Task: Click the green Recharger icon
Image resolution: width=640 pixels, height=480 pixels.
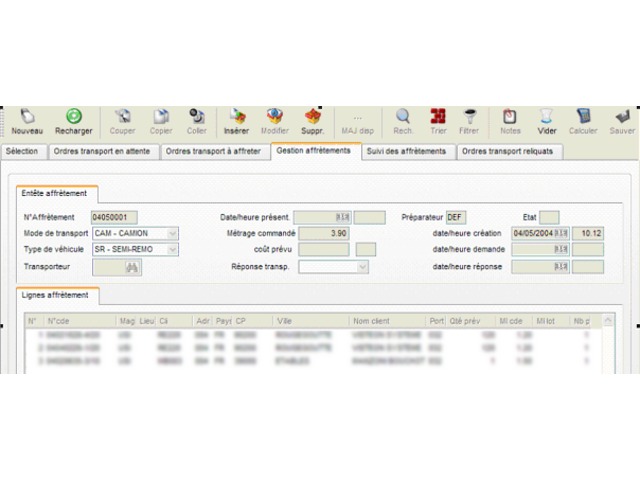Action: tap(74, 117)
